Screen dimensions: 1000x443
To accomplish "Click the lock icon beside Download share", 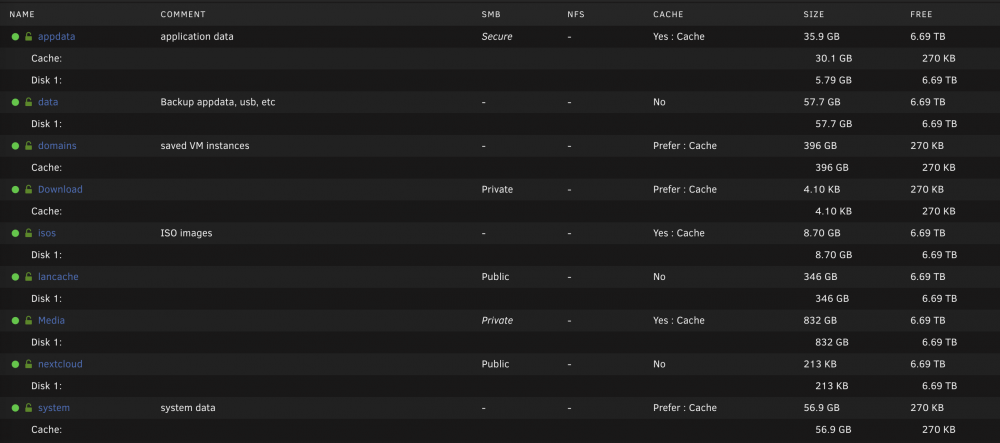I will coord(29,189).
